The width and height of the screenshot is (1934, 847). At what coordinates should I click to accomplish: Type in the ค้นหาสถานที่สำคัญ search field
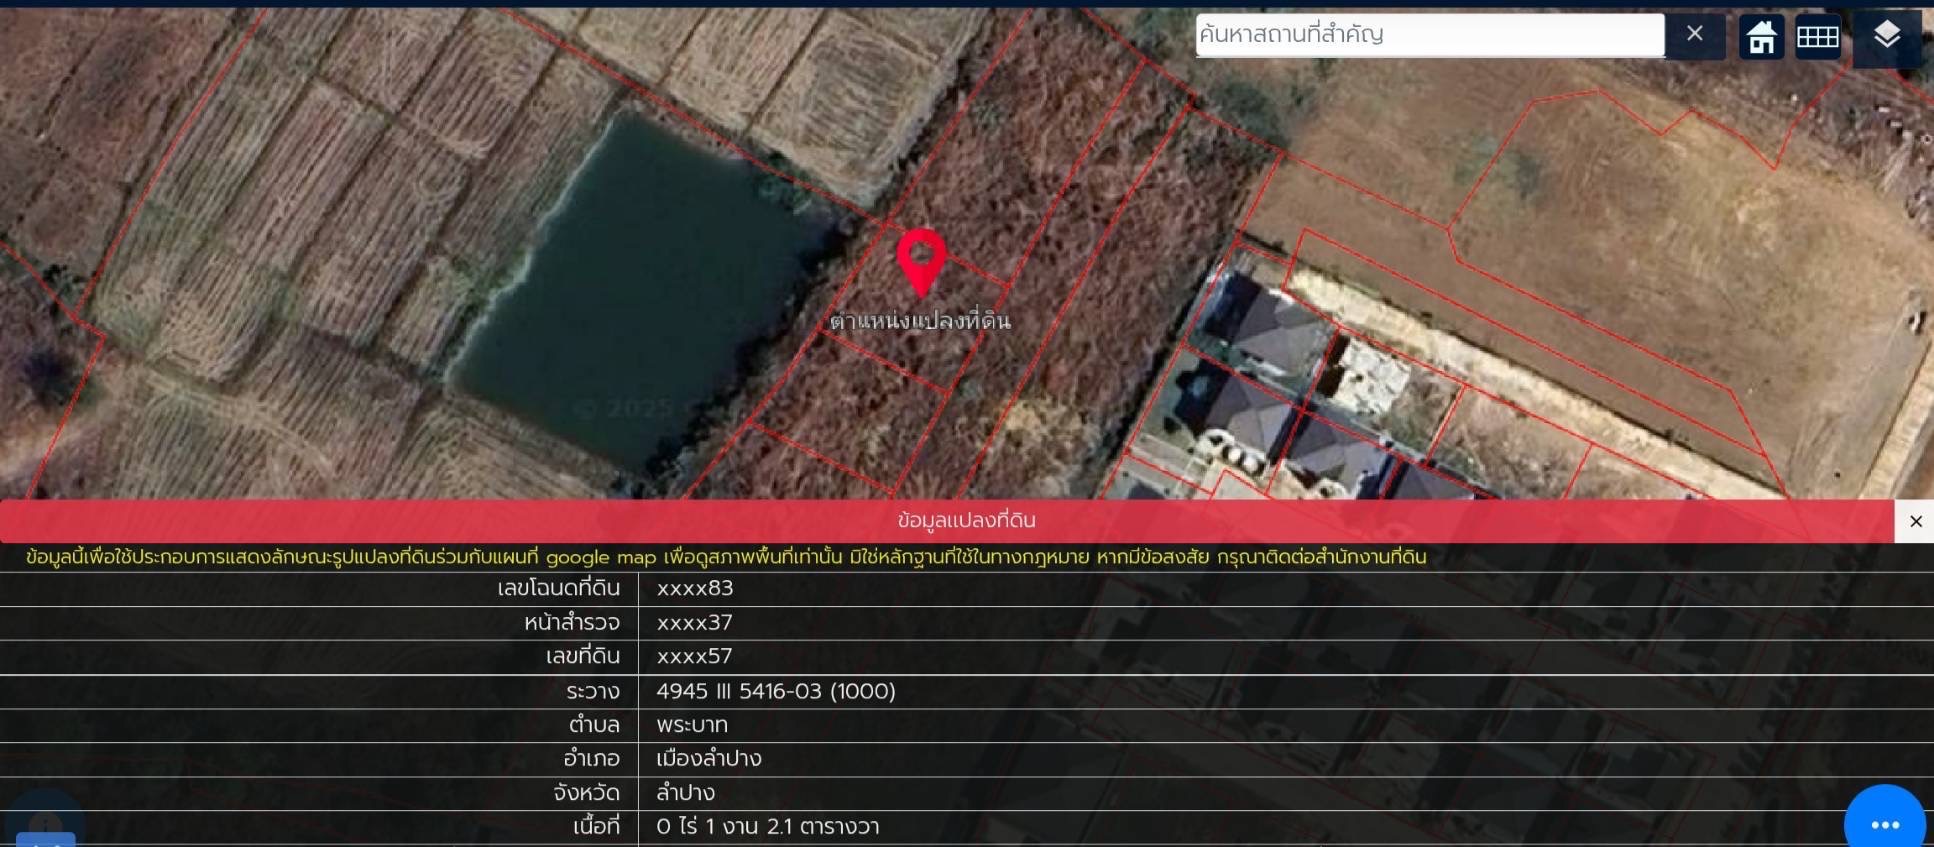pyautogui.click(x=1430, y=35)
